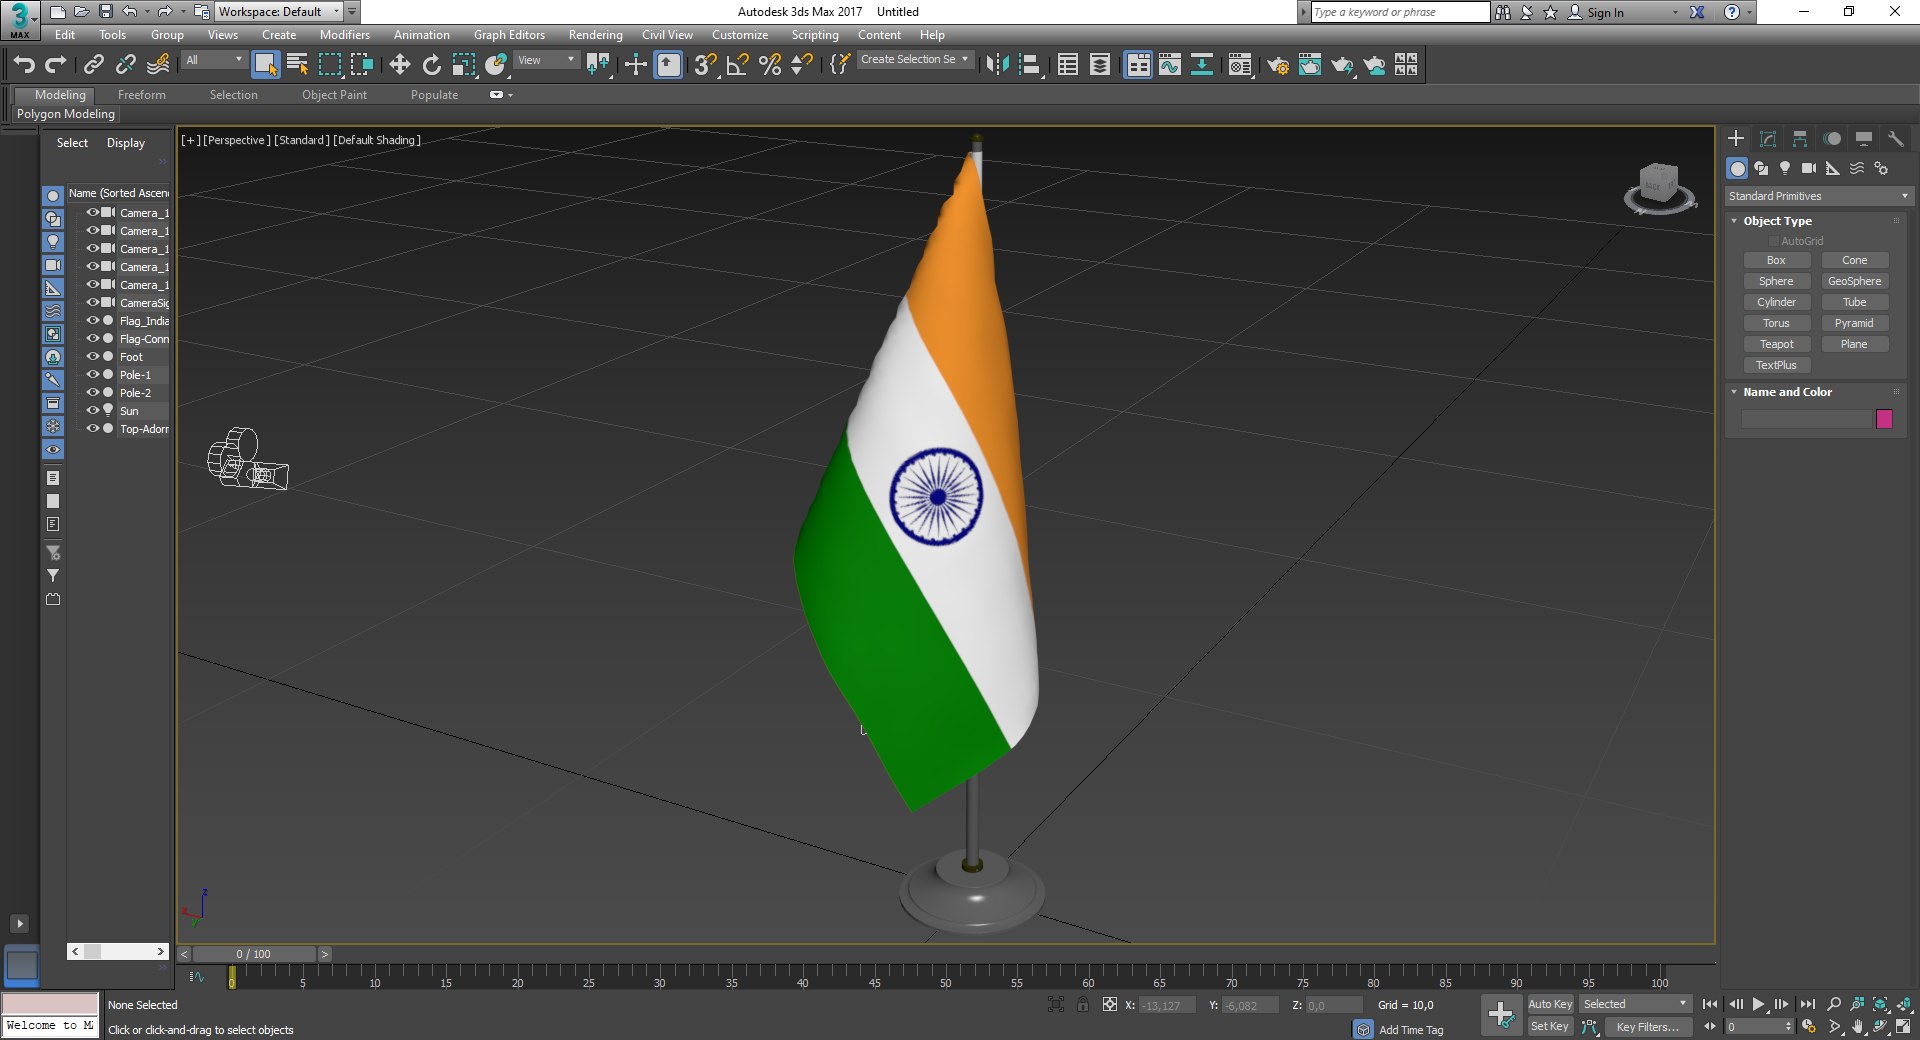Activate the Select Object tool
The width and height of the screenshot is (1920, 1040).
click(x=265, y=65)
